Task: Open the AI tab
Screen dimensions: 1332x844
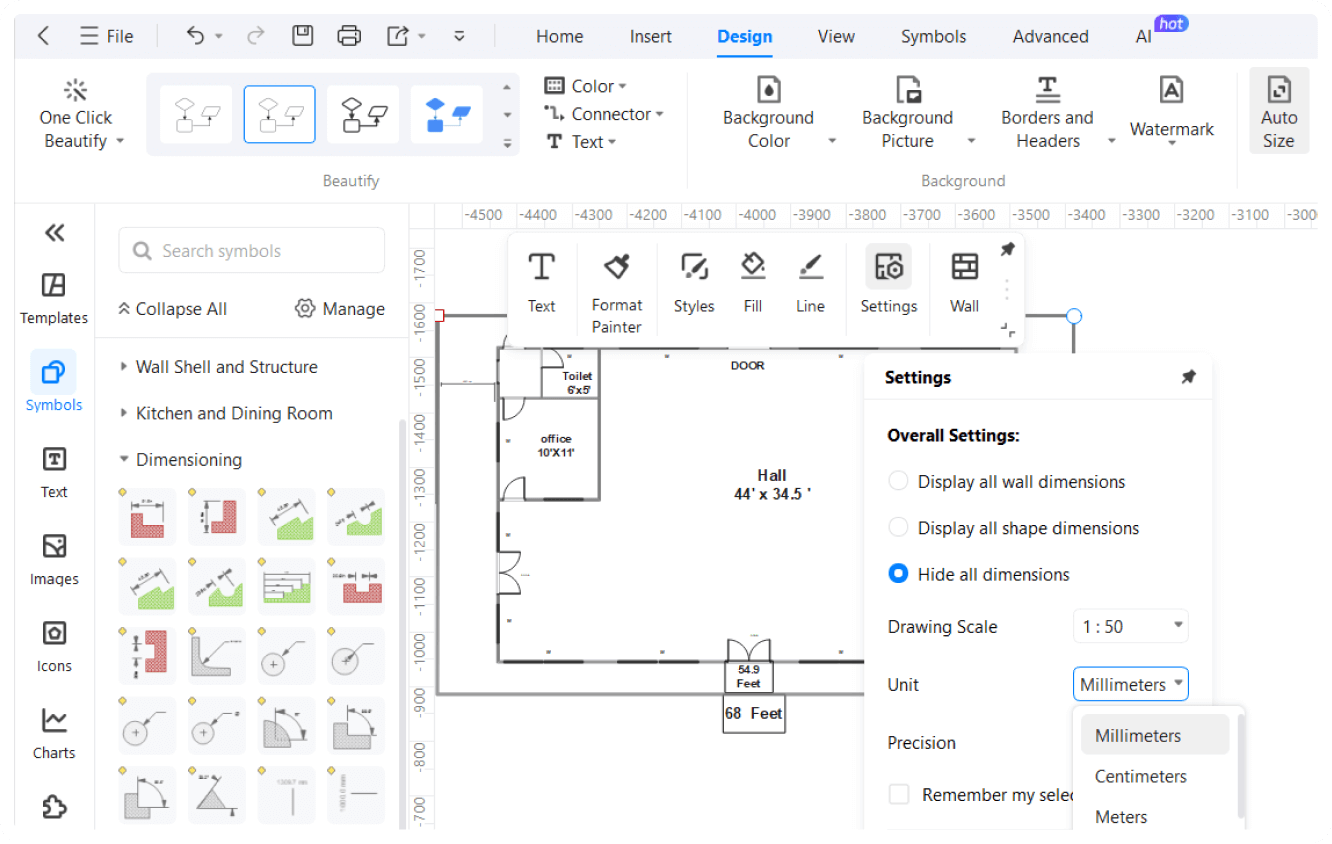Action: tap(1144, 37)
